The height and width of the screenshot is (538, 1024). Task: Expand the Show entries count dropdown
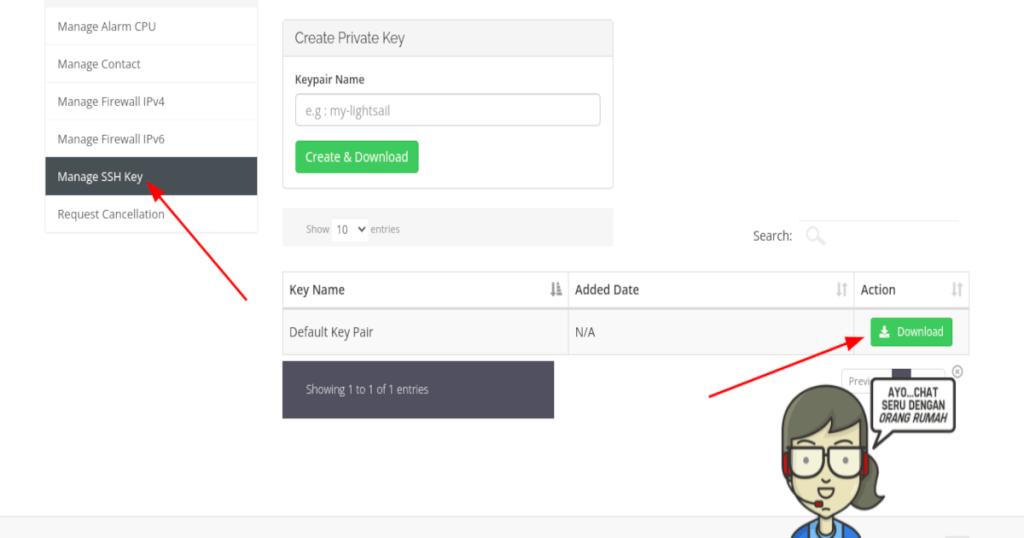(350, 229)
